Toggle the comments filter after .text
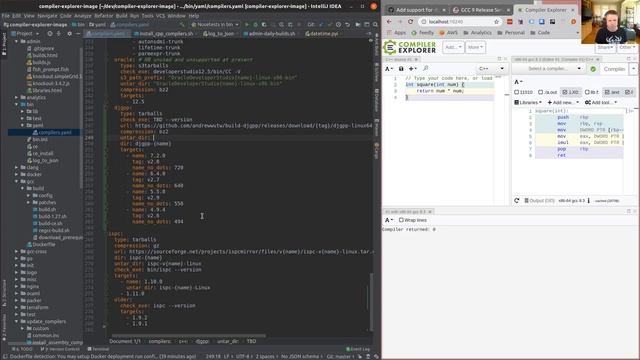This screenshot has height=360, width=640. click(629, 92)
